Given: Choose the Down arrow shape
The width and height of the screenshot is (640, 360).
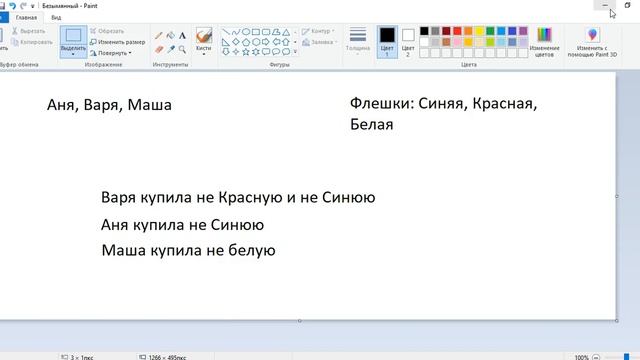Looking at the screenshot, I should (x=226, y=52).
